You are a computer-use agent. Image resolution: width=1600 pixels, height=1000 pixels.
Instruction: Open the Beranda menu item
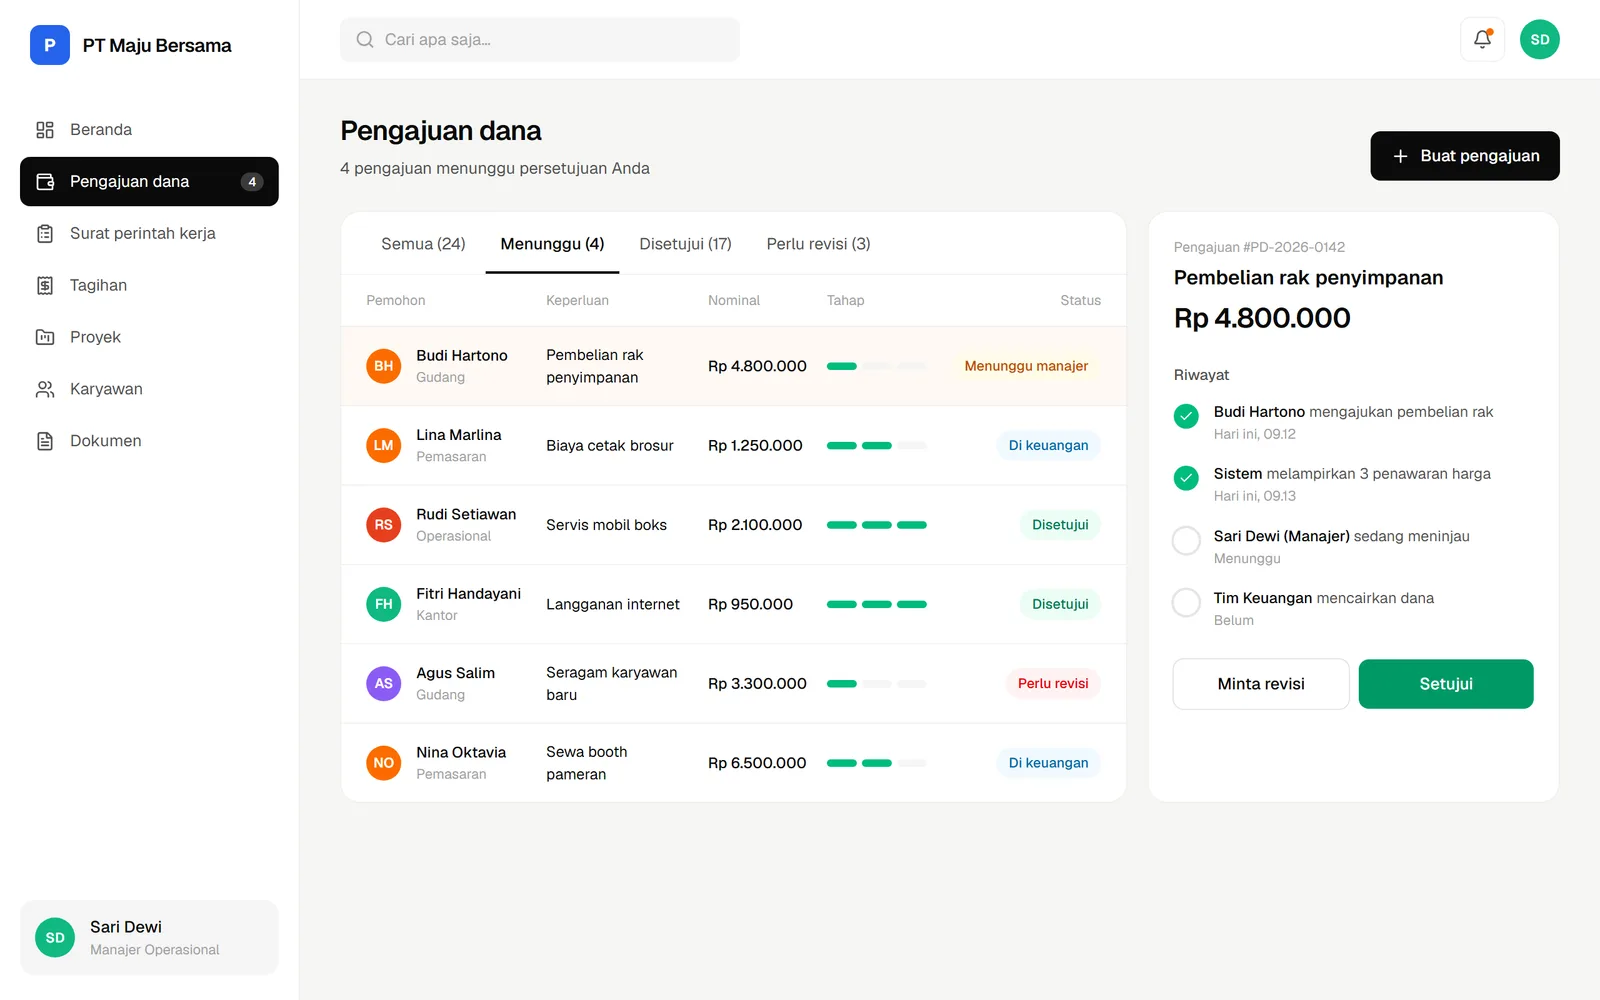149,130
